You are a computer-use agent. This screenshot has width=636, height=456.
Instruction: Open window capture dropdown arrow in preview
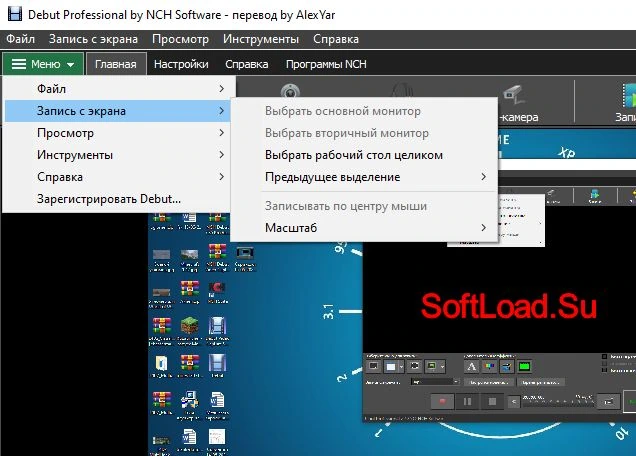coord(402,366)
